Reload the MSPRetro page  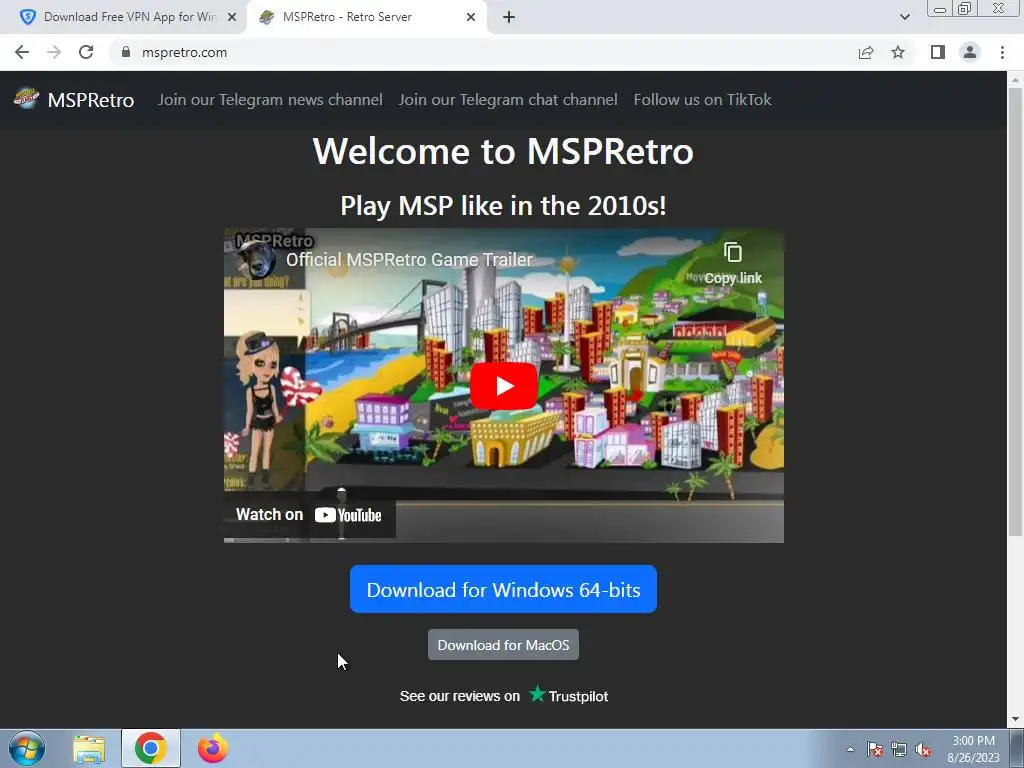point(86,52)
